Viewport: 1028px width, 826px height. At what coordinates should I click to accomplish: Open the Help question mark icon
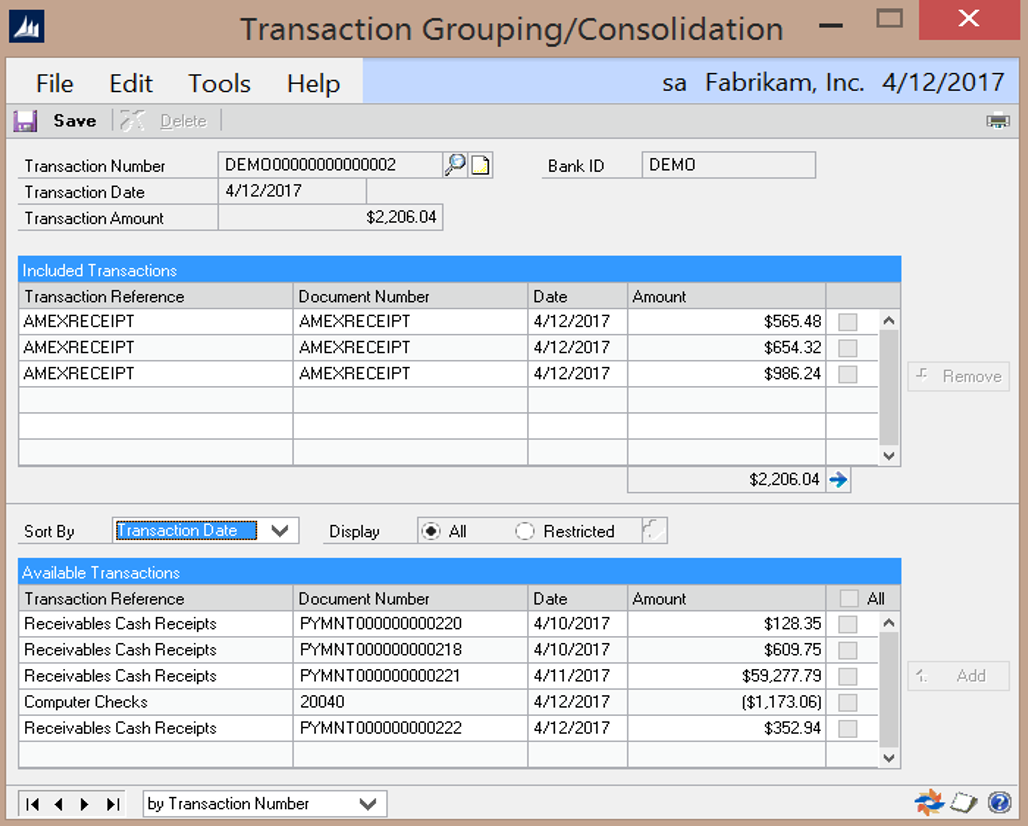click(998, 802)
